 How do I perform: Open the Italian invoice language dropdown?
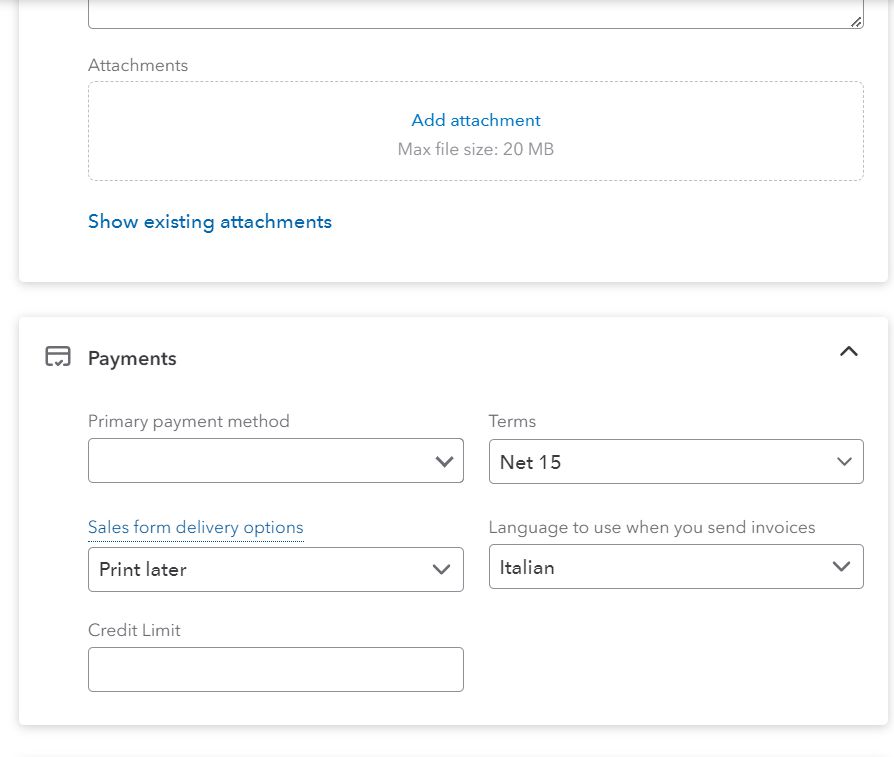point(676,567)
